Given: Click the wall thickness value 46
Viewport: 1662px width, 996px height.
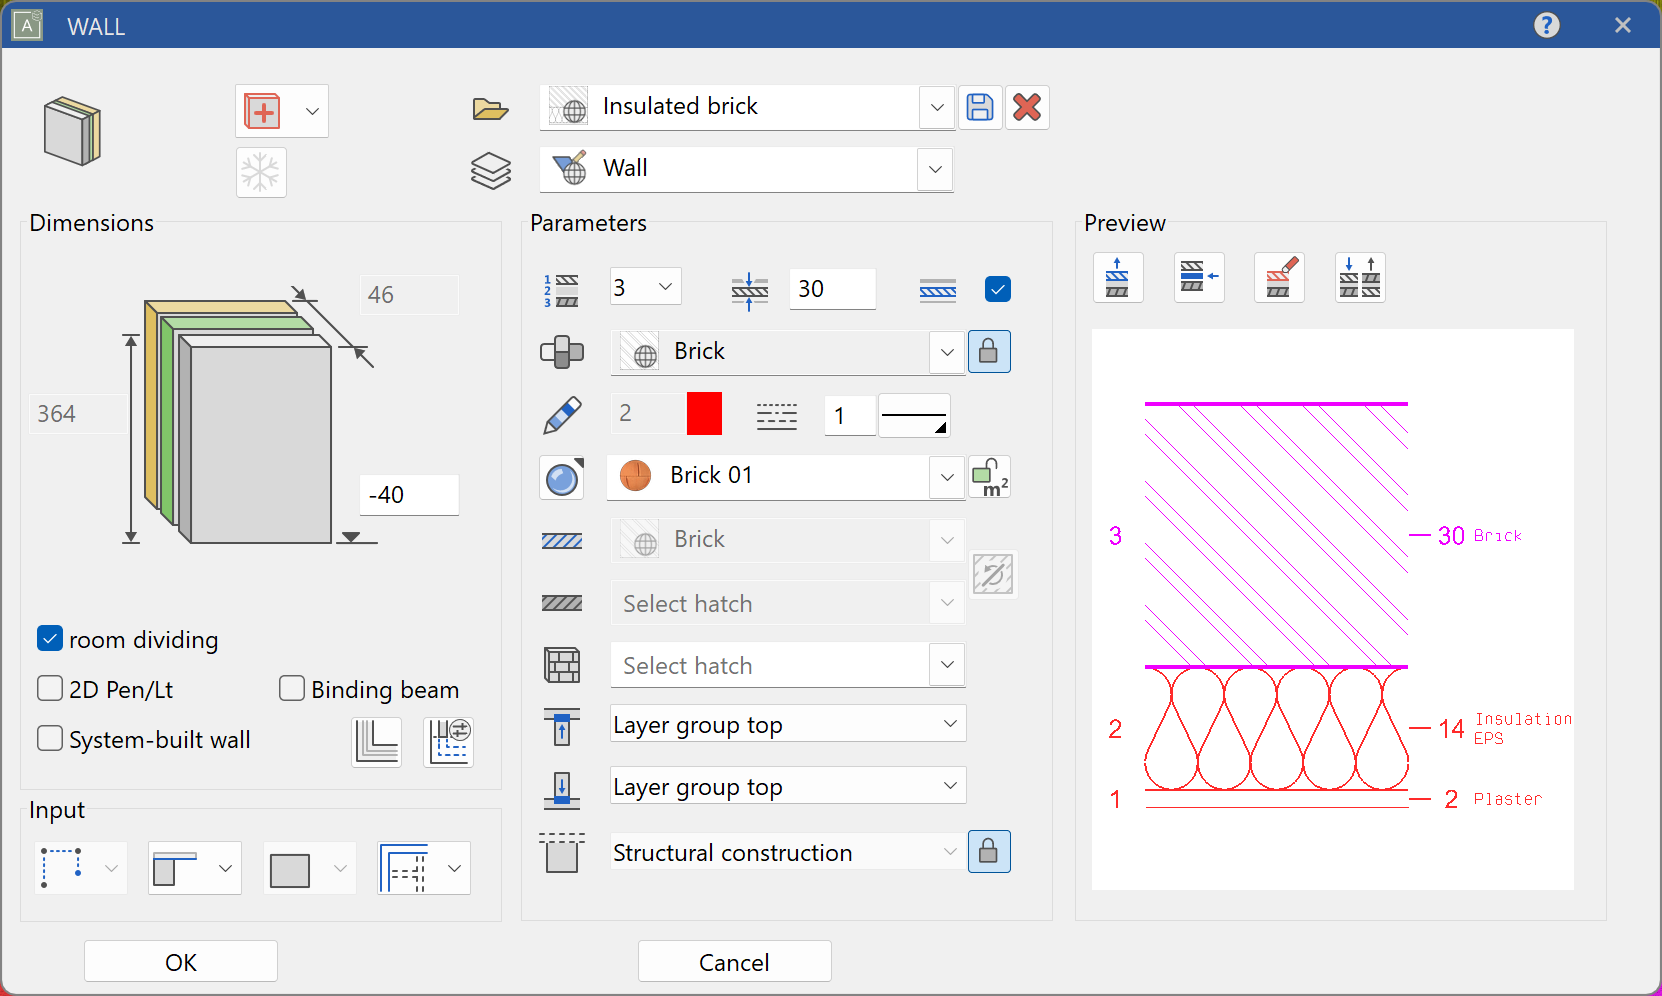Looking at the screenshot, I should [x=409, y=295].
